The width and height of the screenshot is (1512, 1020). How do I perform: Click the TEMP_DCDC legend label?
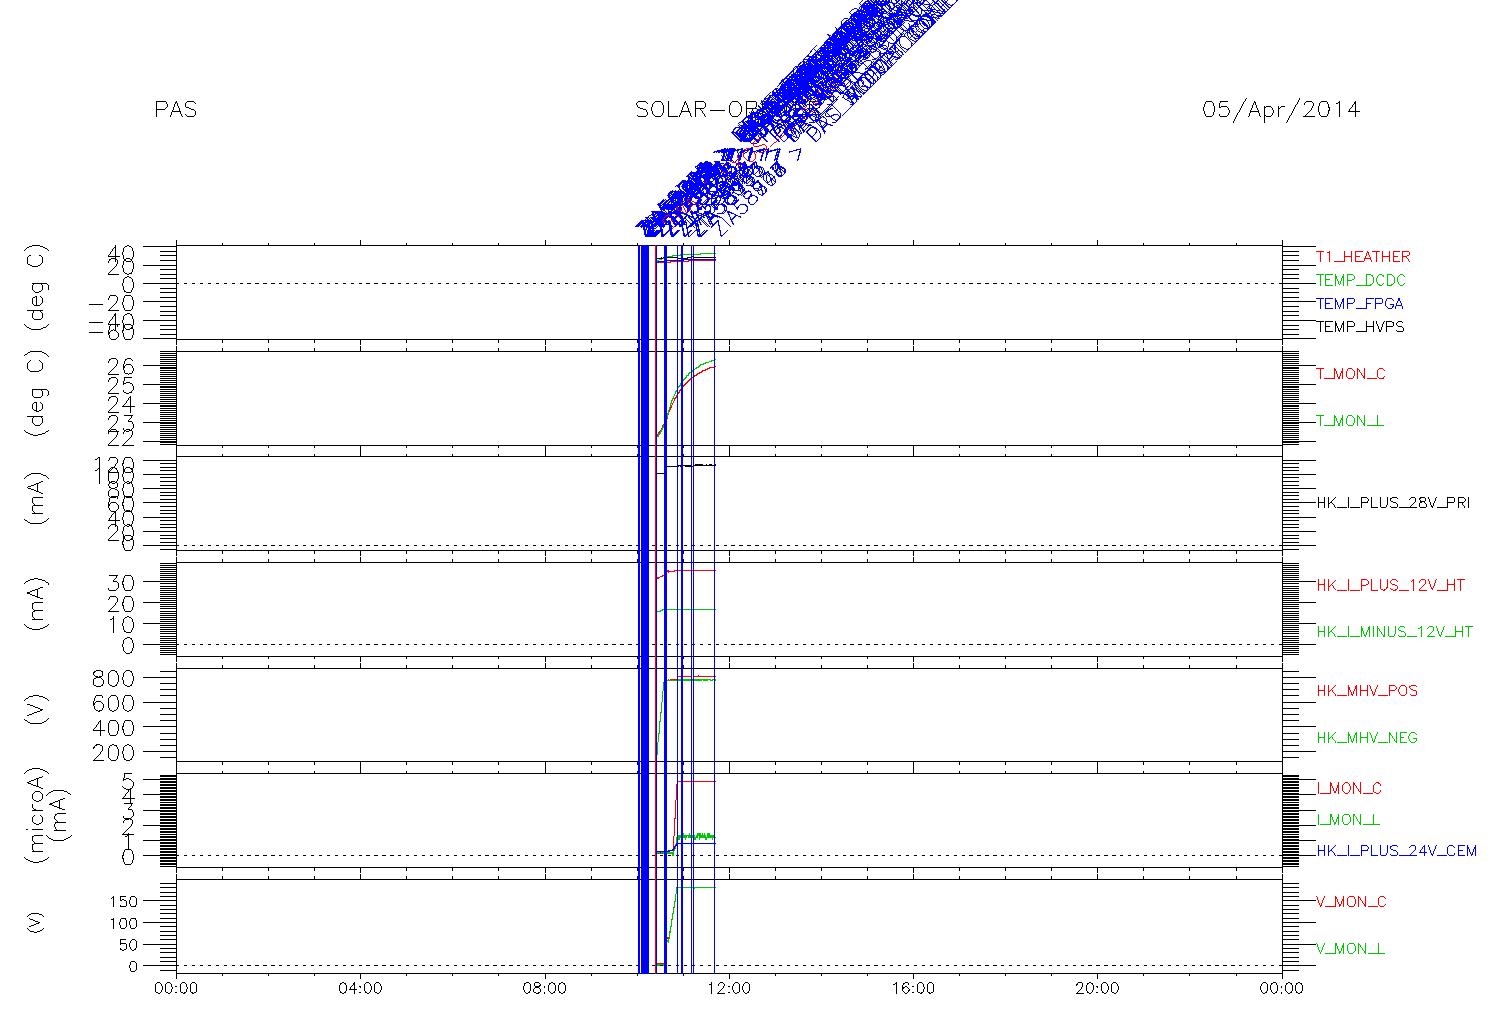coord(1360,281)
